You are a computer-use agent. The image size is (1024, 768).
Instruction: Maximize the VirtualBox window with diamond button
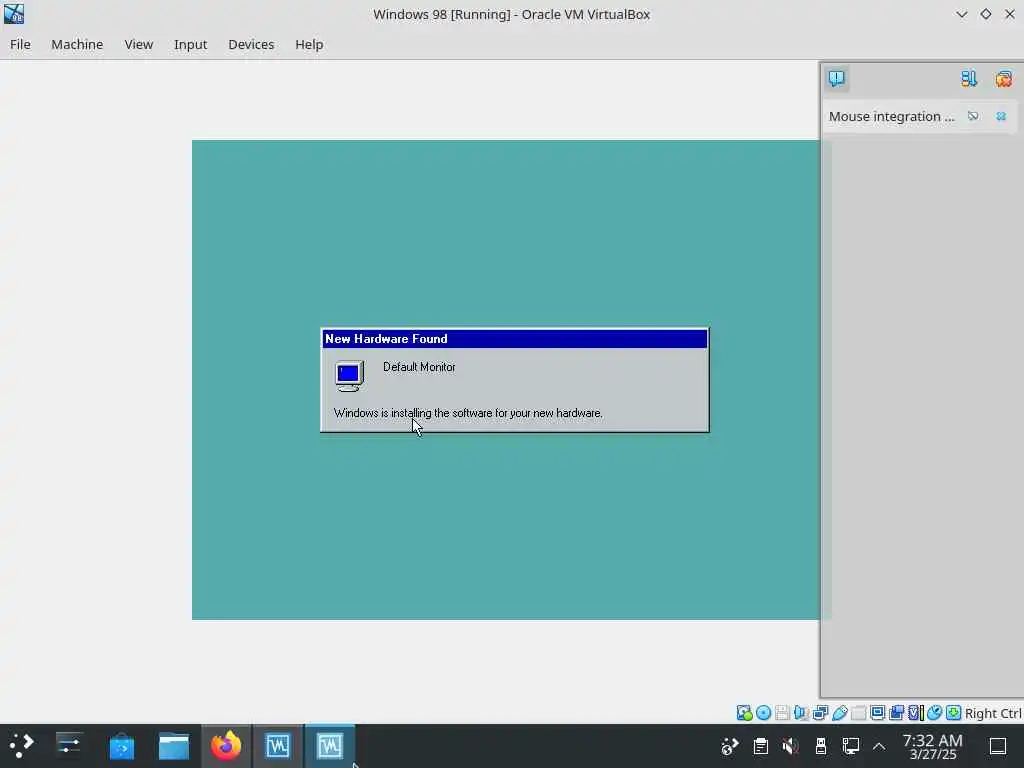985,14
